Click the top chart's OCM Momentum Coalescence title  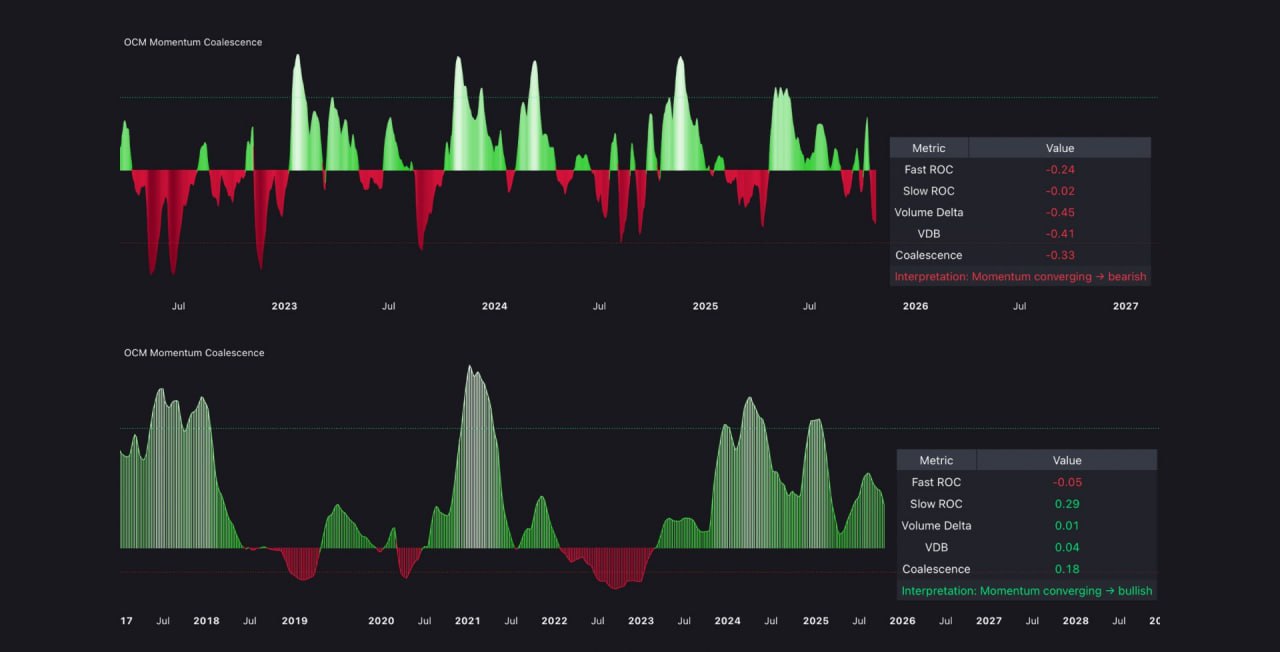[193, 42]
